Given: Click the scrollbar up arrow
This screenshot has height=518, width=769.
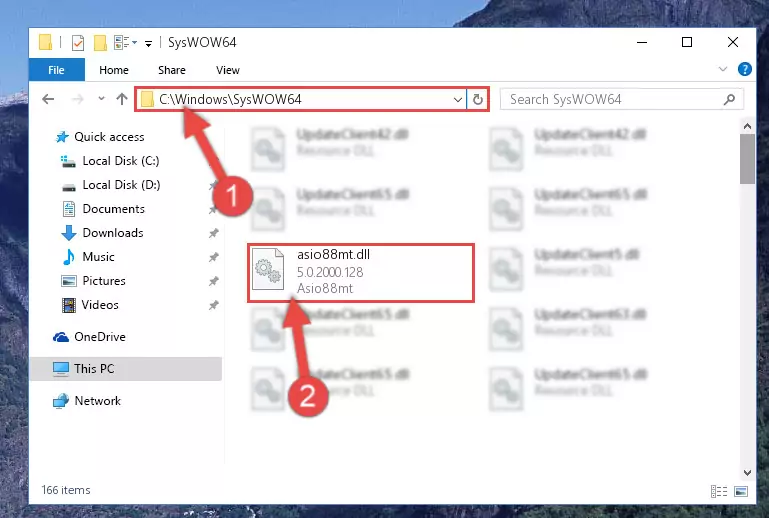Looking at the screenshot, I should pos(747,127).
